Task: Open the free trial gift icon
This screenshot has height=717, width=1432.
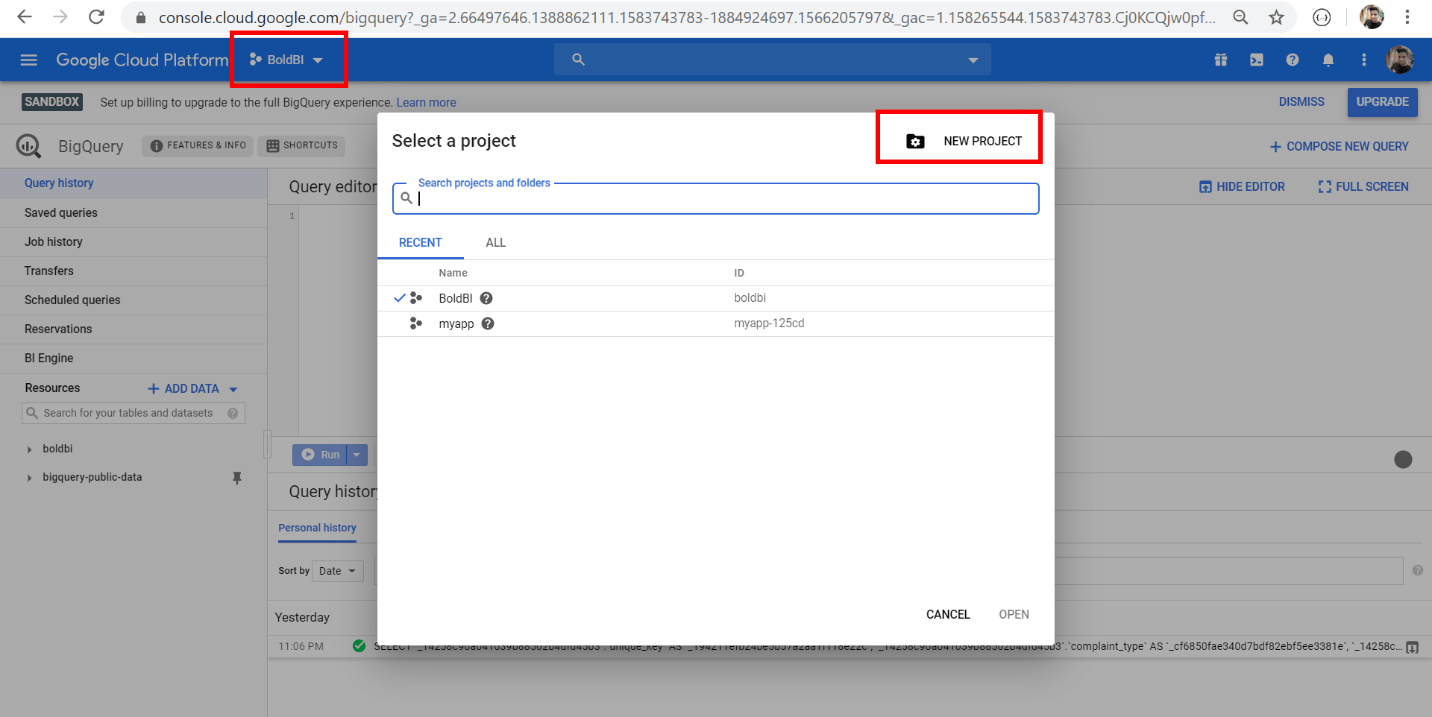Action: [1220, 60]
